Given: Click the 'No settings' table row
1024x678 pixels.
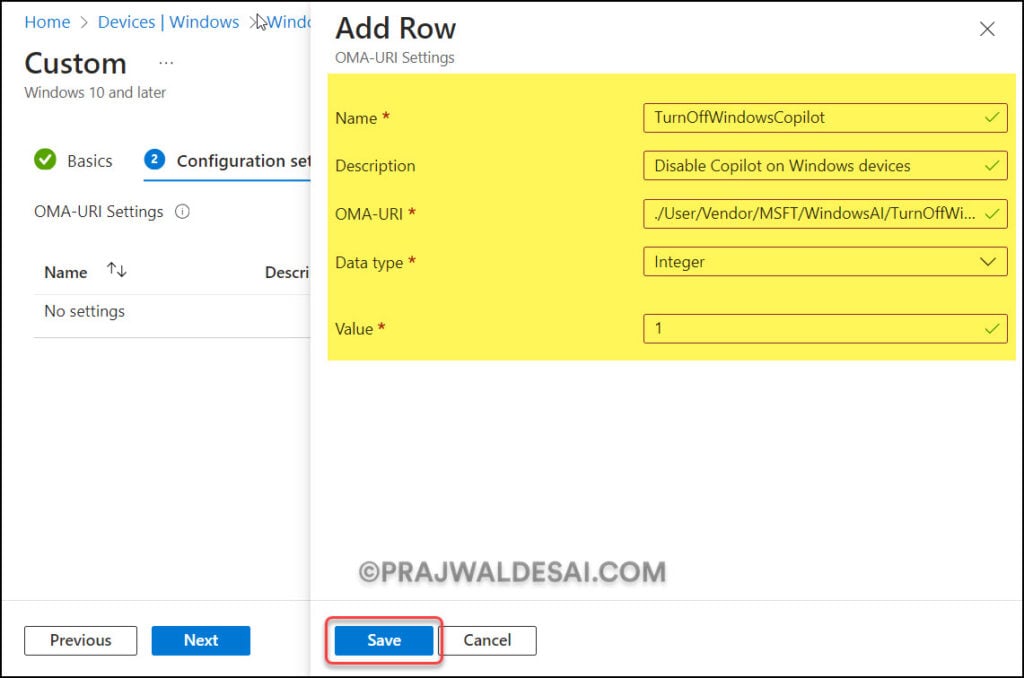Looking at the screenshot, I should point(172,312).
